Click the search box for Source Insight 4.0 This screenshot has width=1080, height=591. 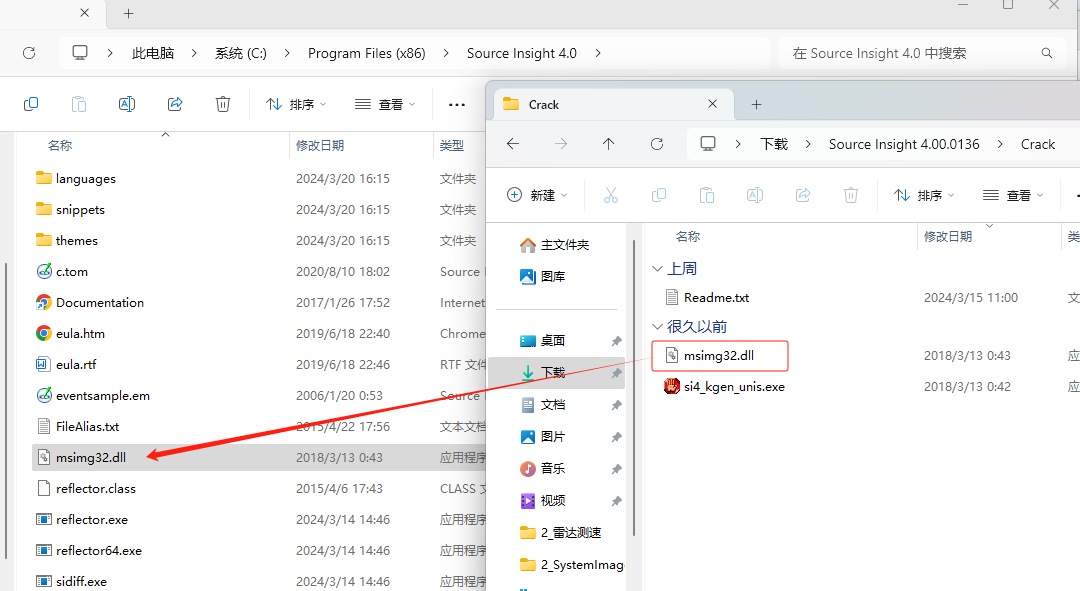point(923,53)
